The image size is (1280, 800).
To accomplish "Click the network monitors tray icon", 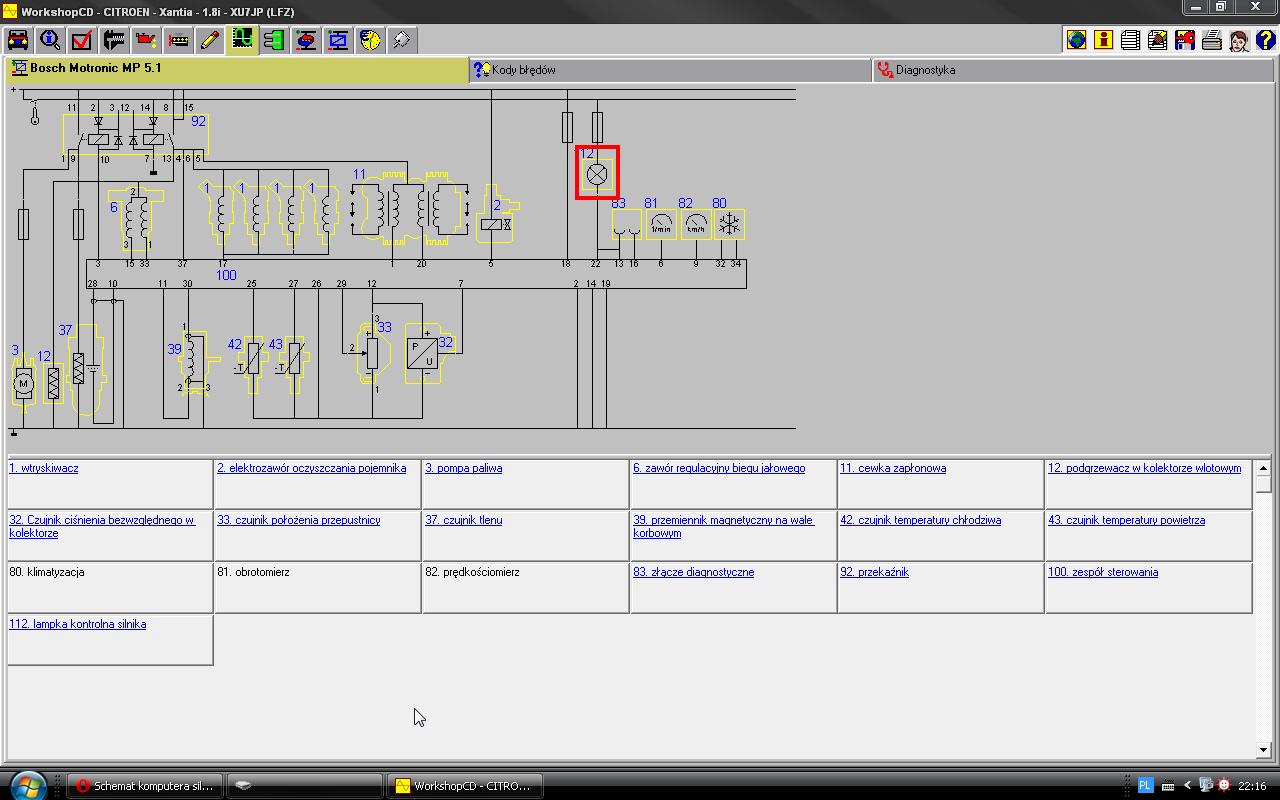I will click(1207, 785).
